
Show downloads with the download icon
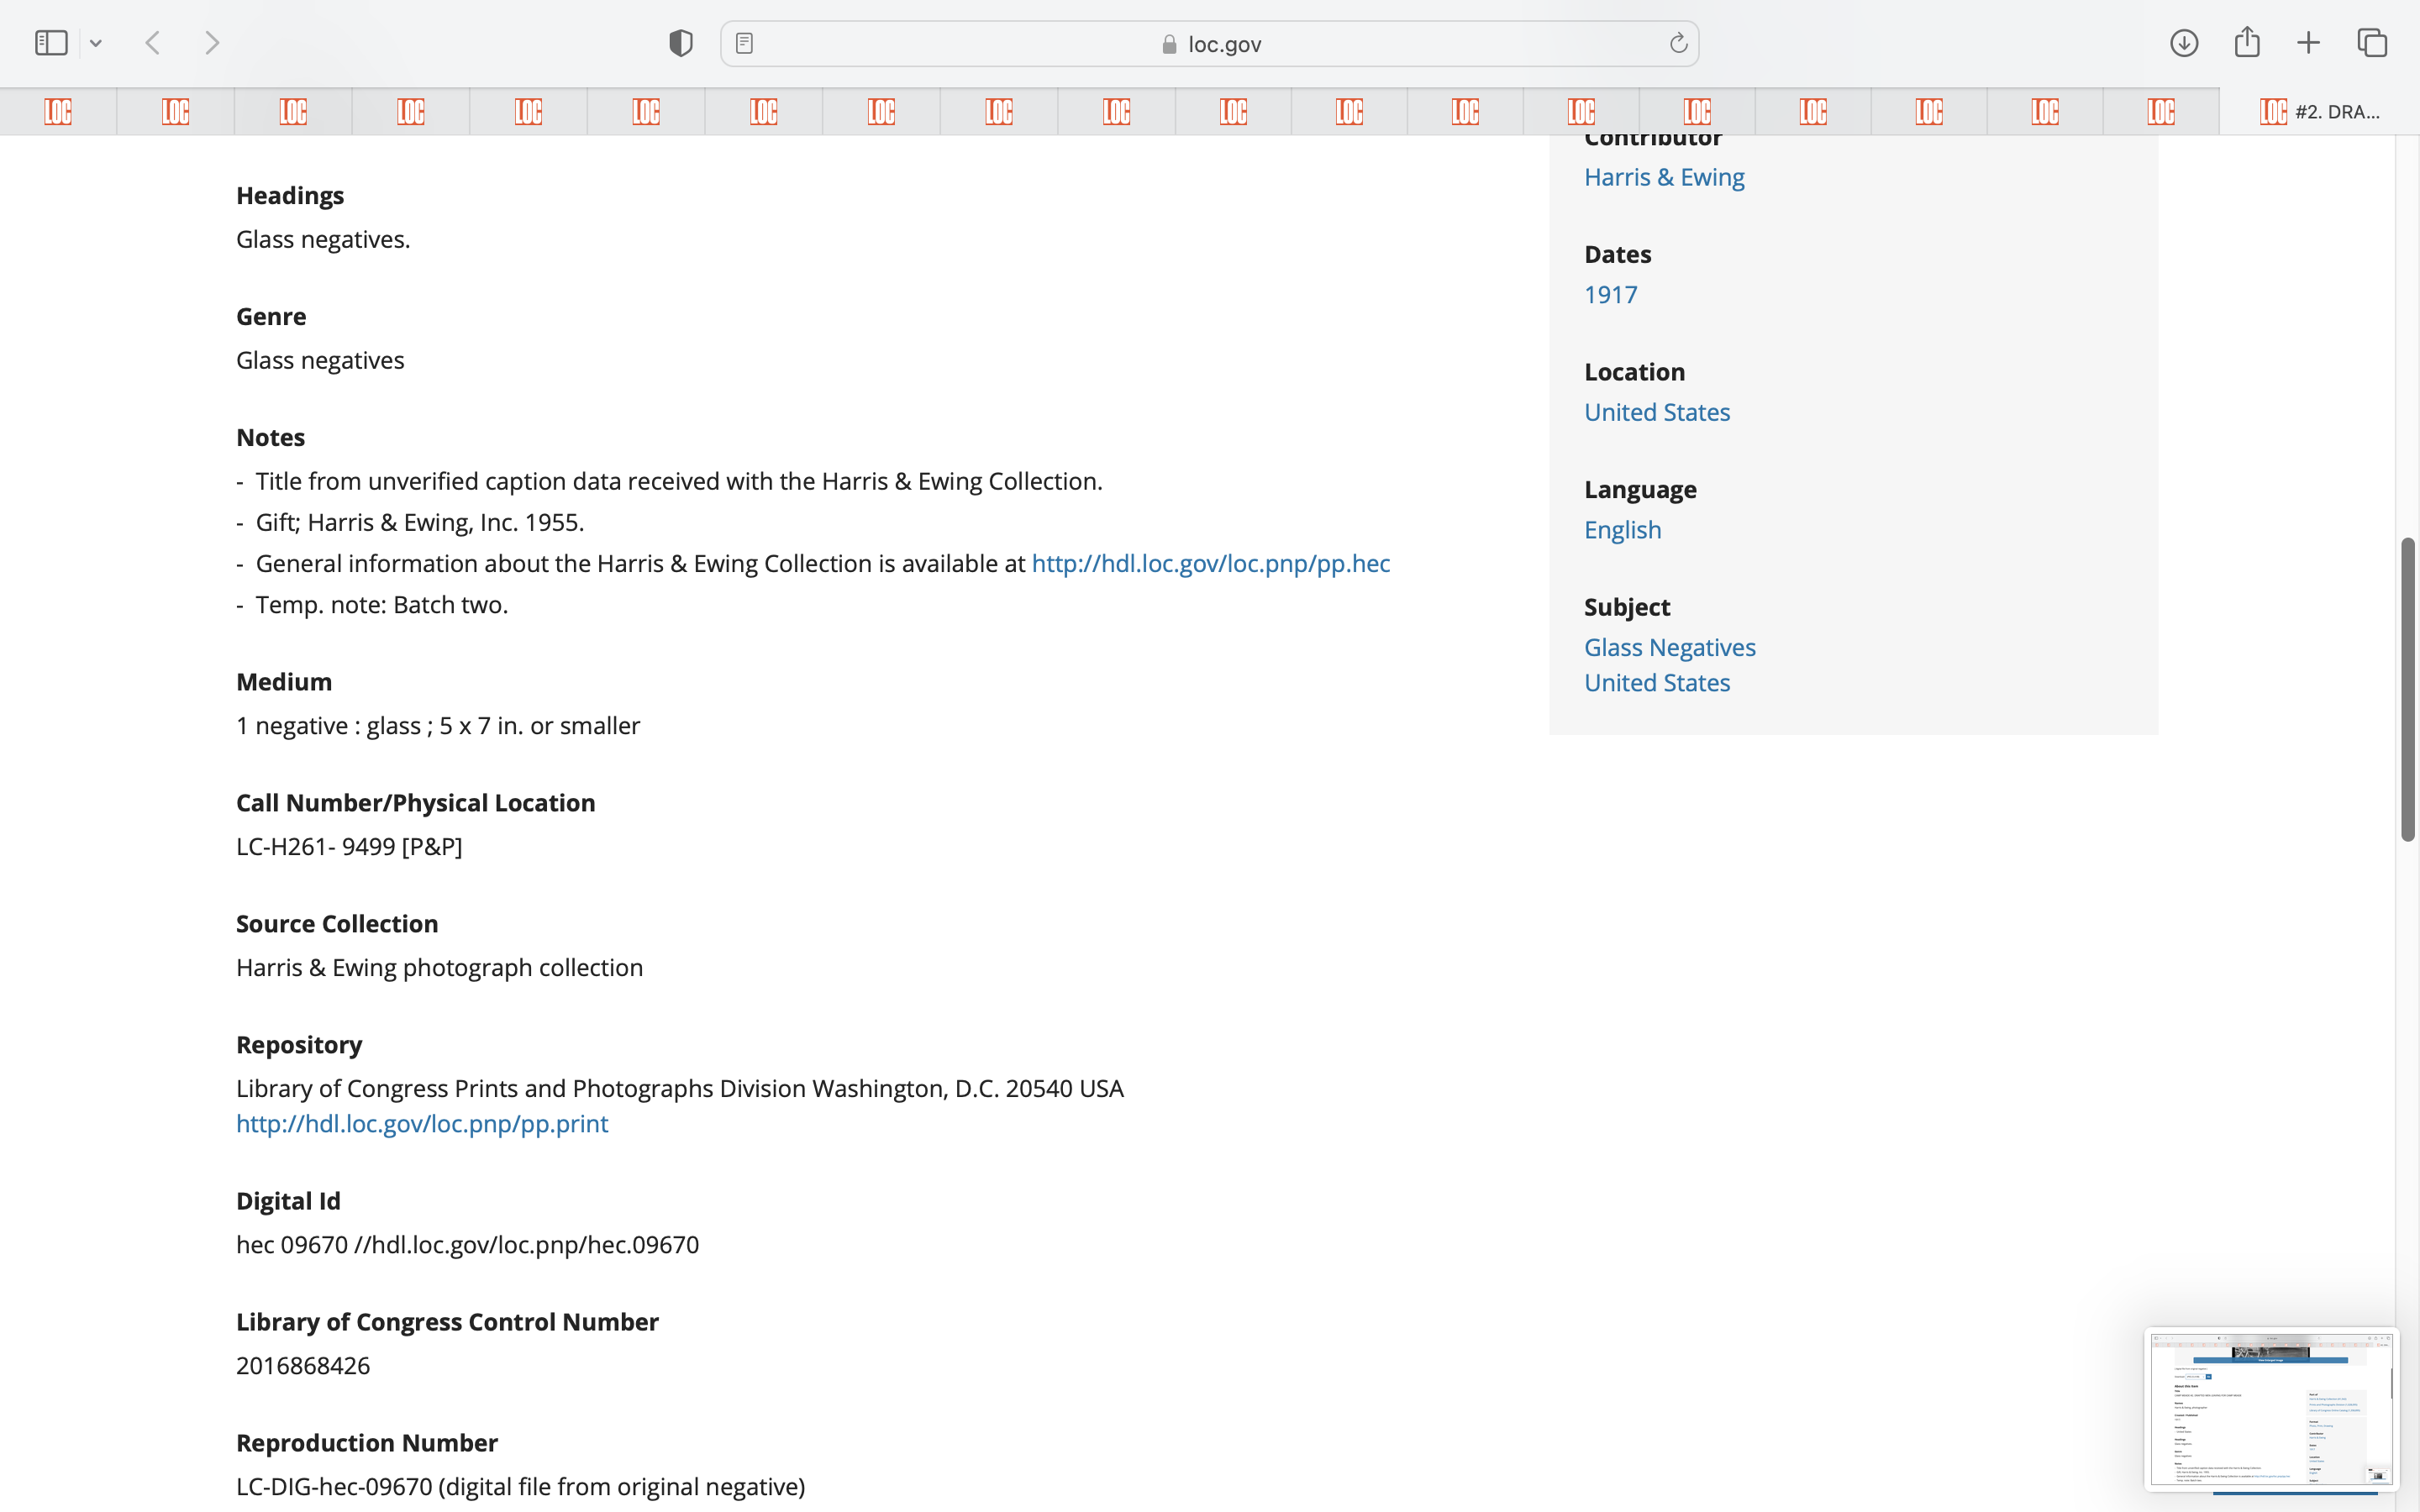click(2183, 43)
